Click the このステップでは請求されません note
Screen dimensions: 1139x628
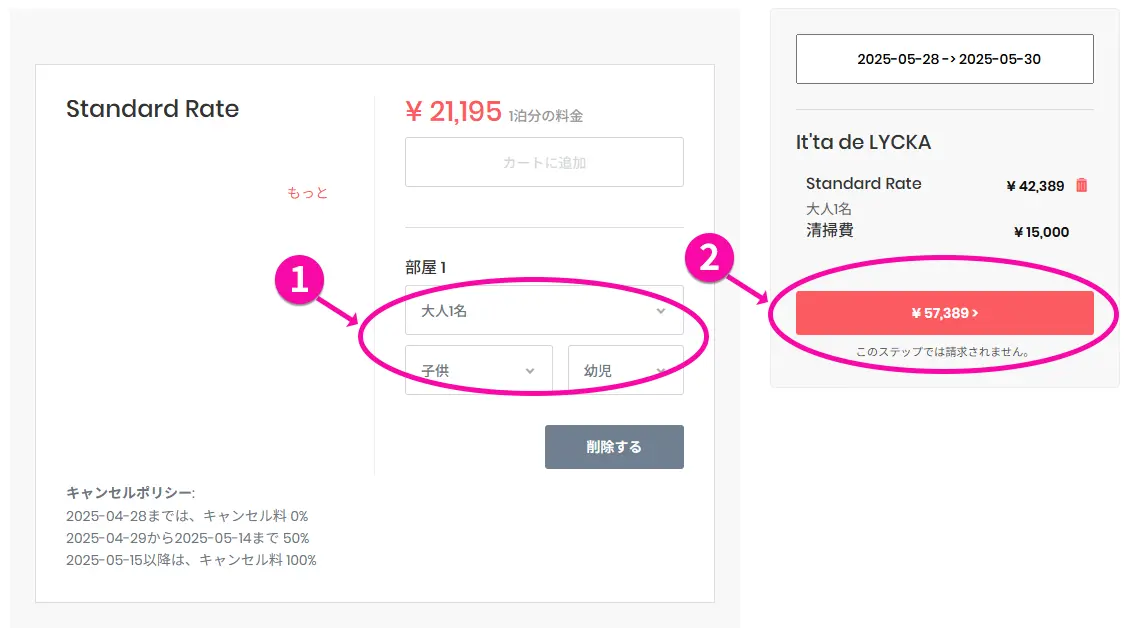[943, 353]
